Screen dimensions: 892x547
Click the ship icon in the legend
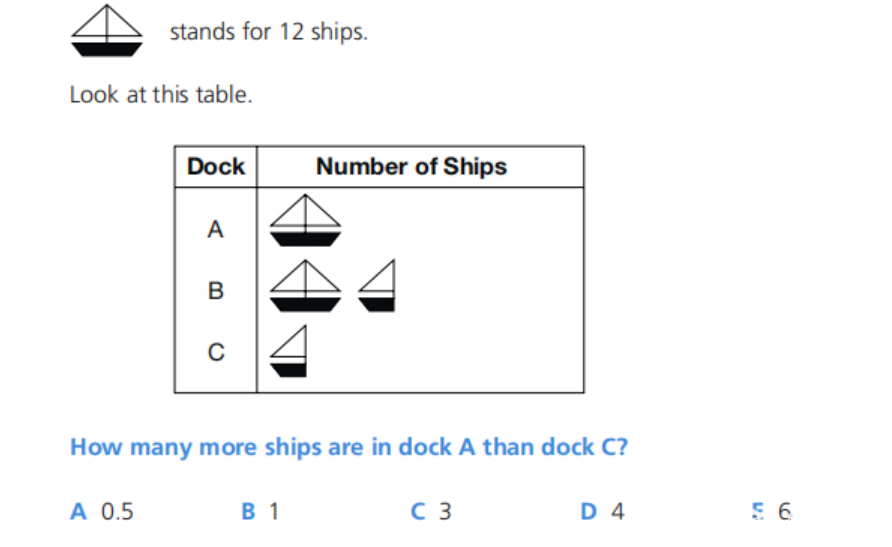pos(107,31)
